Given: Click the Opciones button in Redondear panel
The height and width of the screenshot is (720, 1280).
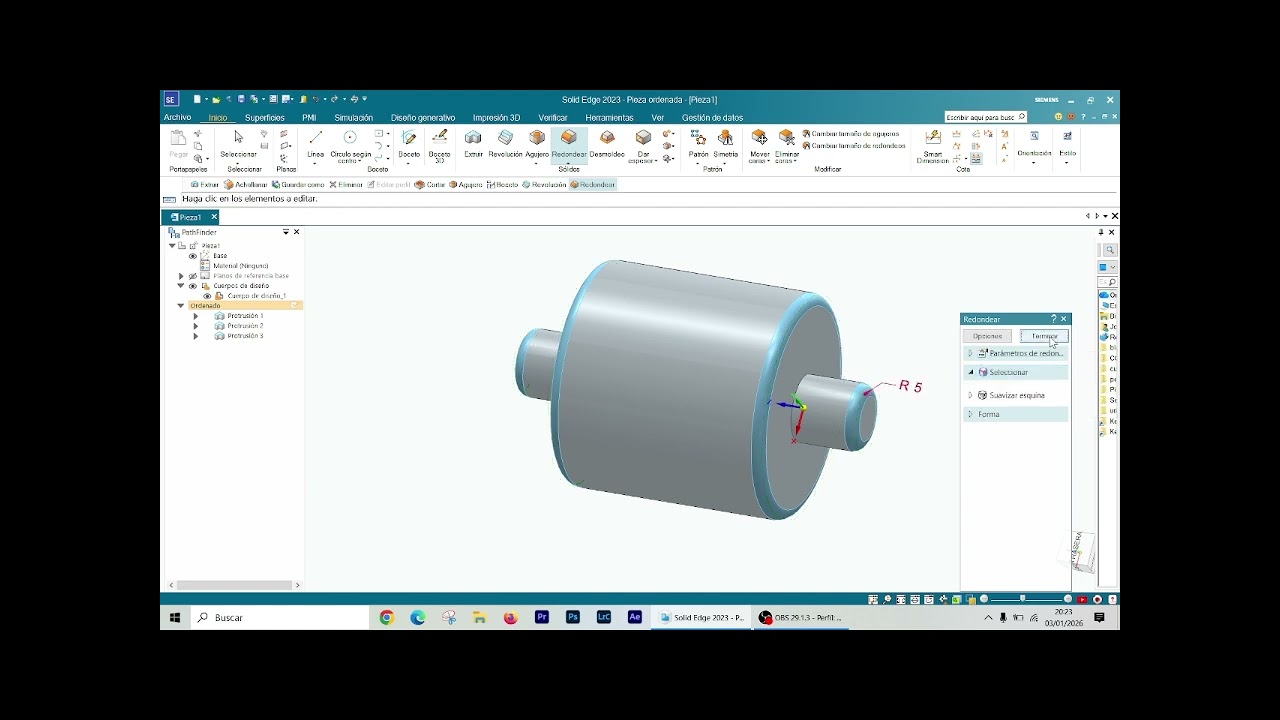Looking at the screenshot, I should (988, 336).
